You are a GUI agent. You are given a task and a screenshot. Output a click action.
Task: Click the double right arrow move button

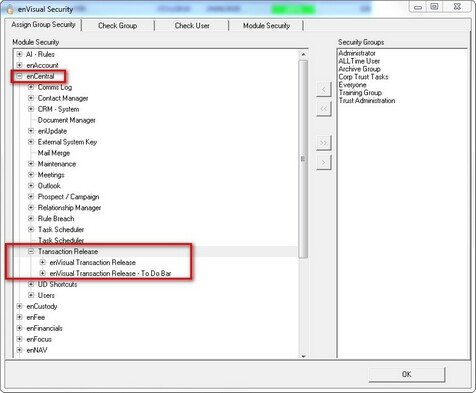point(324,143)
